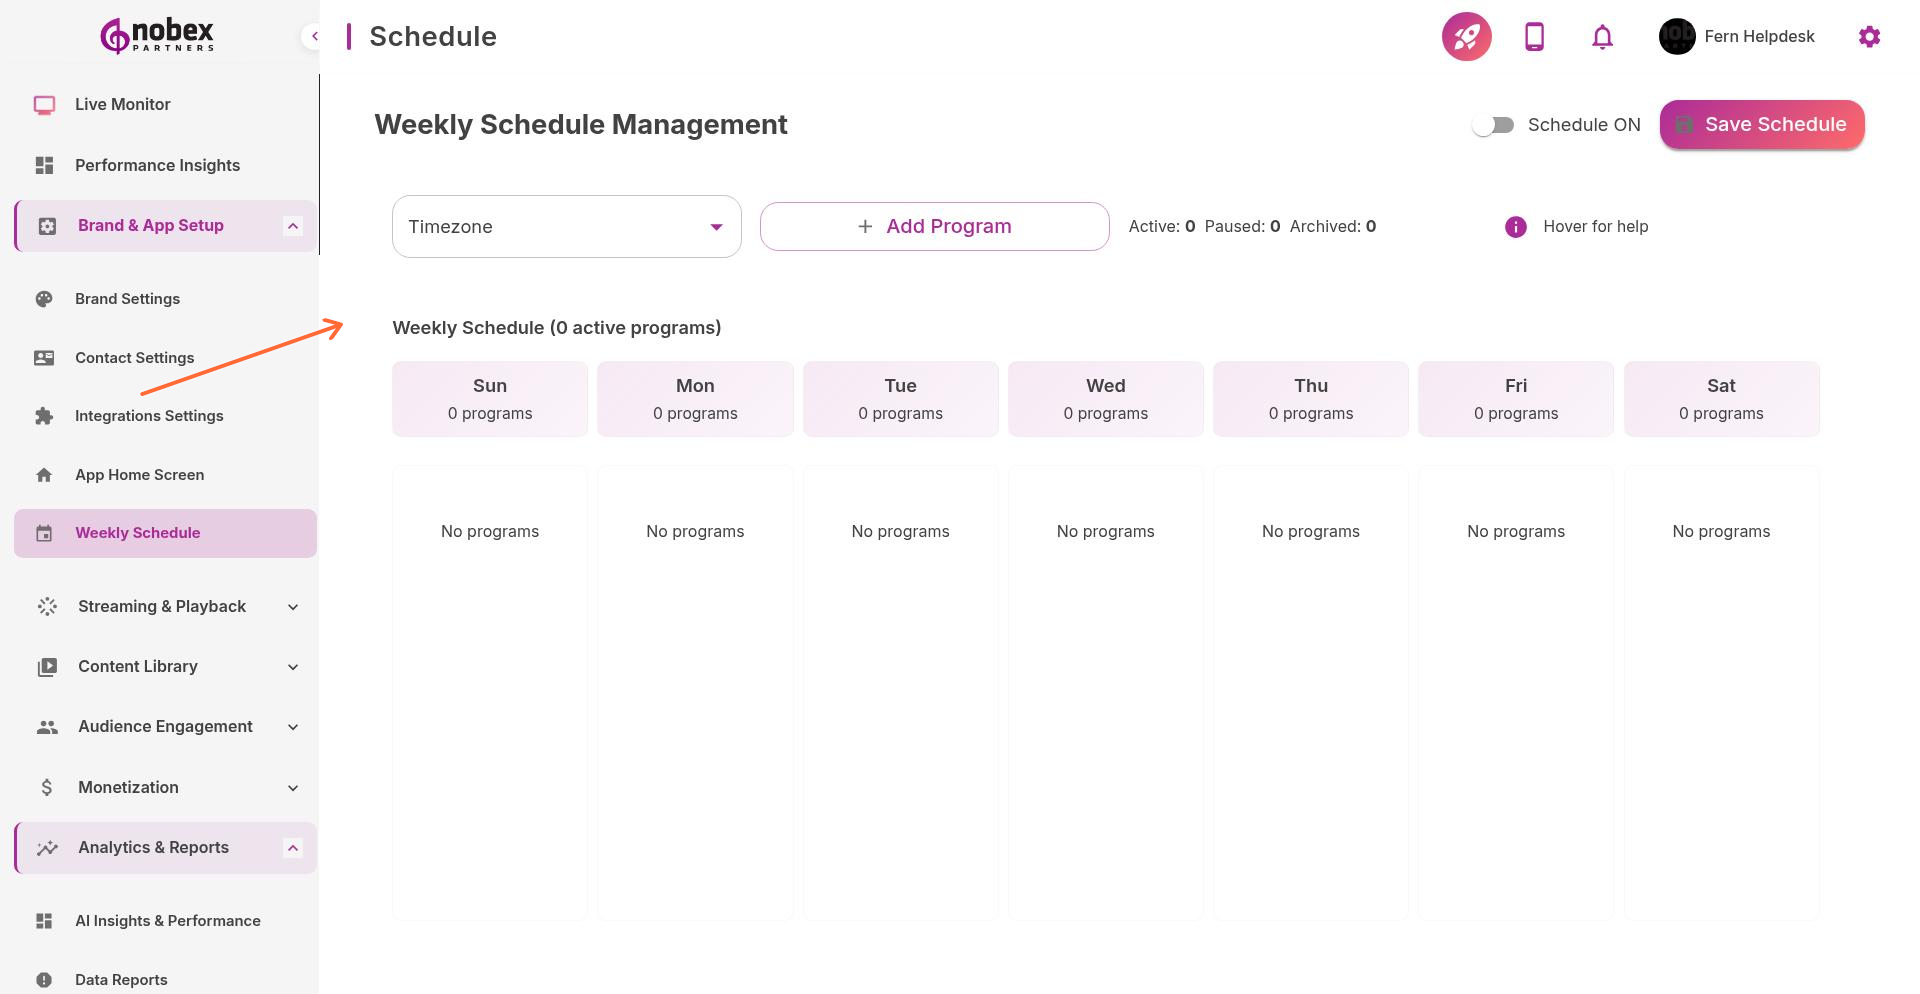Screen dimensions: 1920x994
Task: Collapse the Analytics & Reports section
Action: coord(292,847)
